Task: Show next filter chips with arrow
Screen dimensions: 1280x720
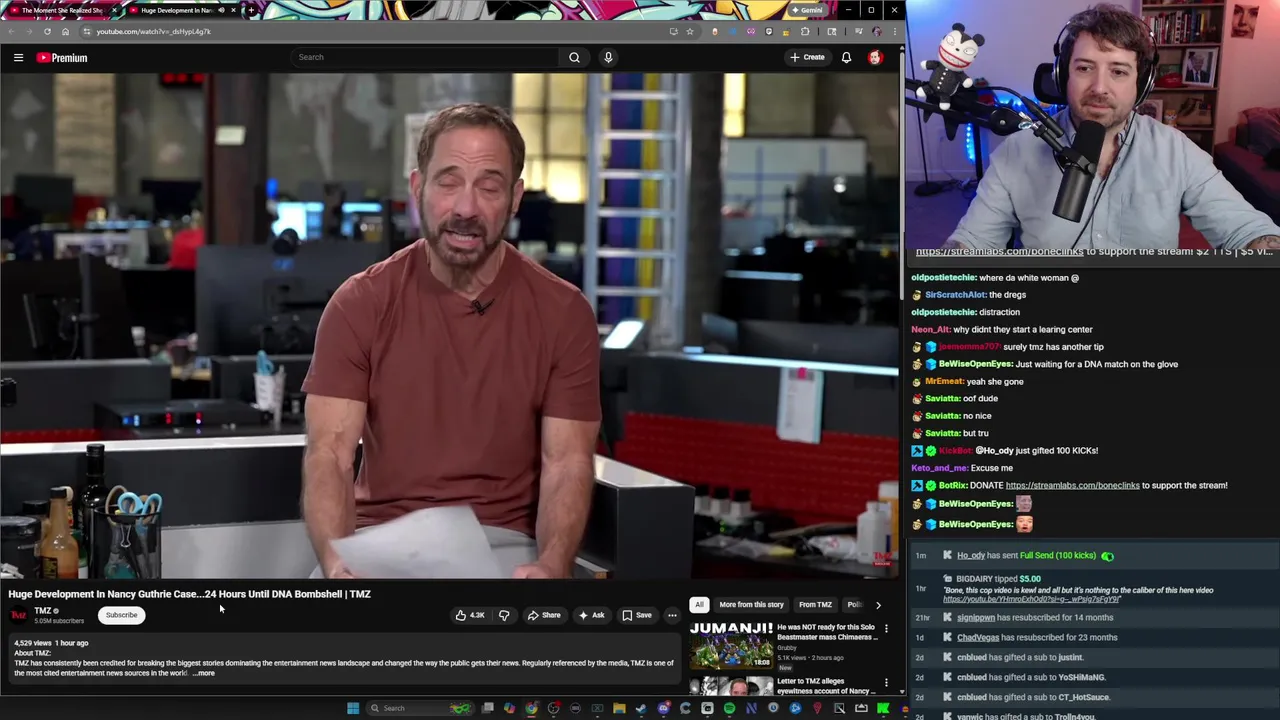Action: click(x=878, y=604)
